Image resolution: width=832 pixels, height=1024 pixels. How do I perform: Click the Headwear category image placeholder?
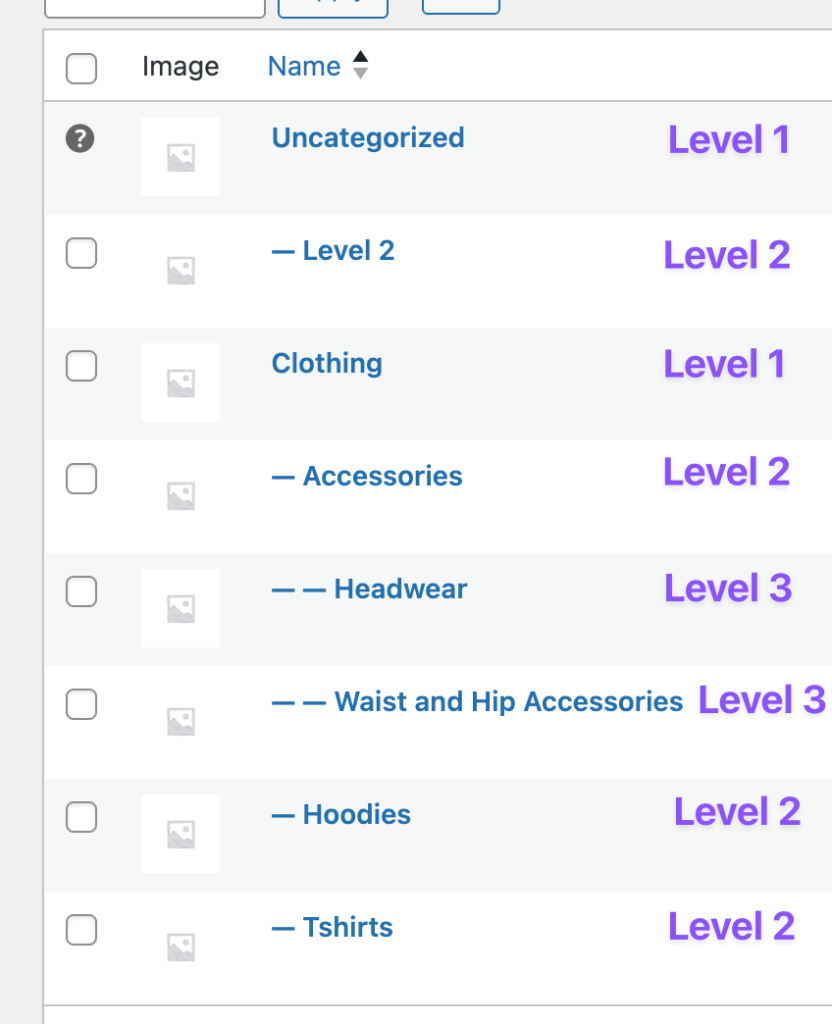(180, 608)
